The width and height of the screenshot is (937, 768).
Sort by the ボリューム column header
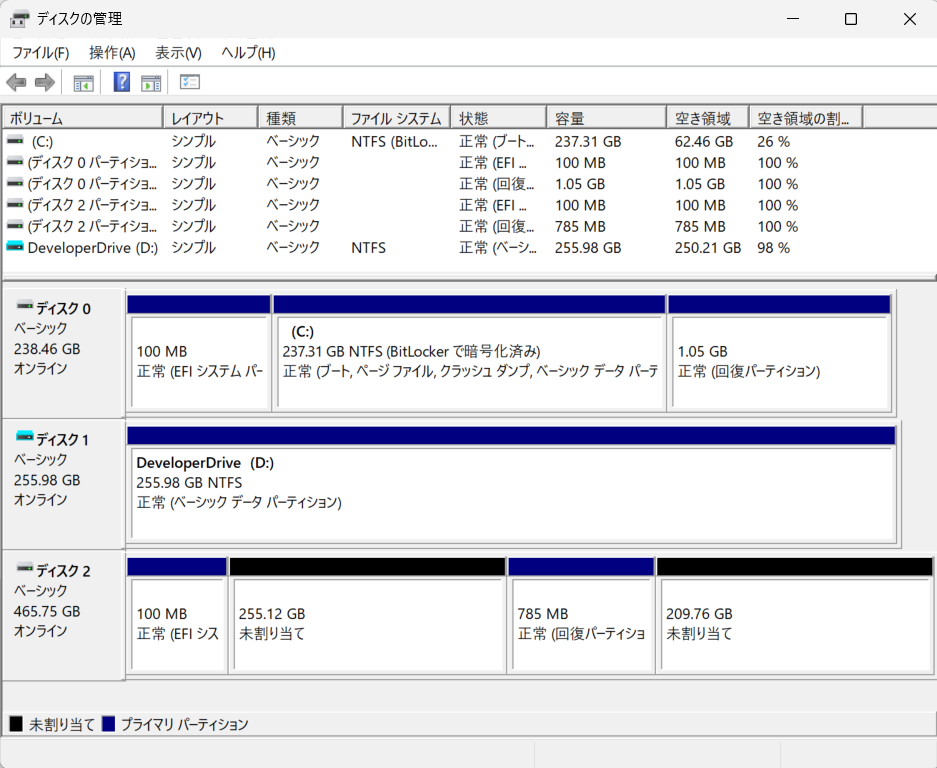83,118
